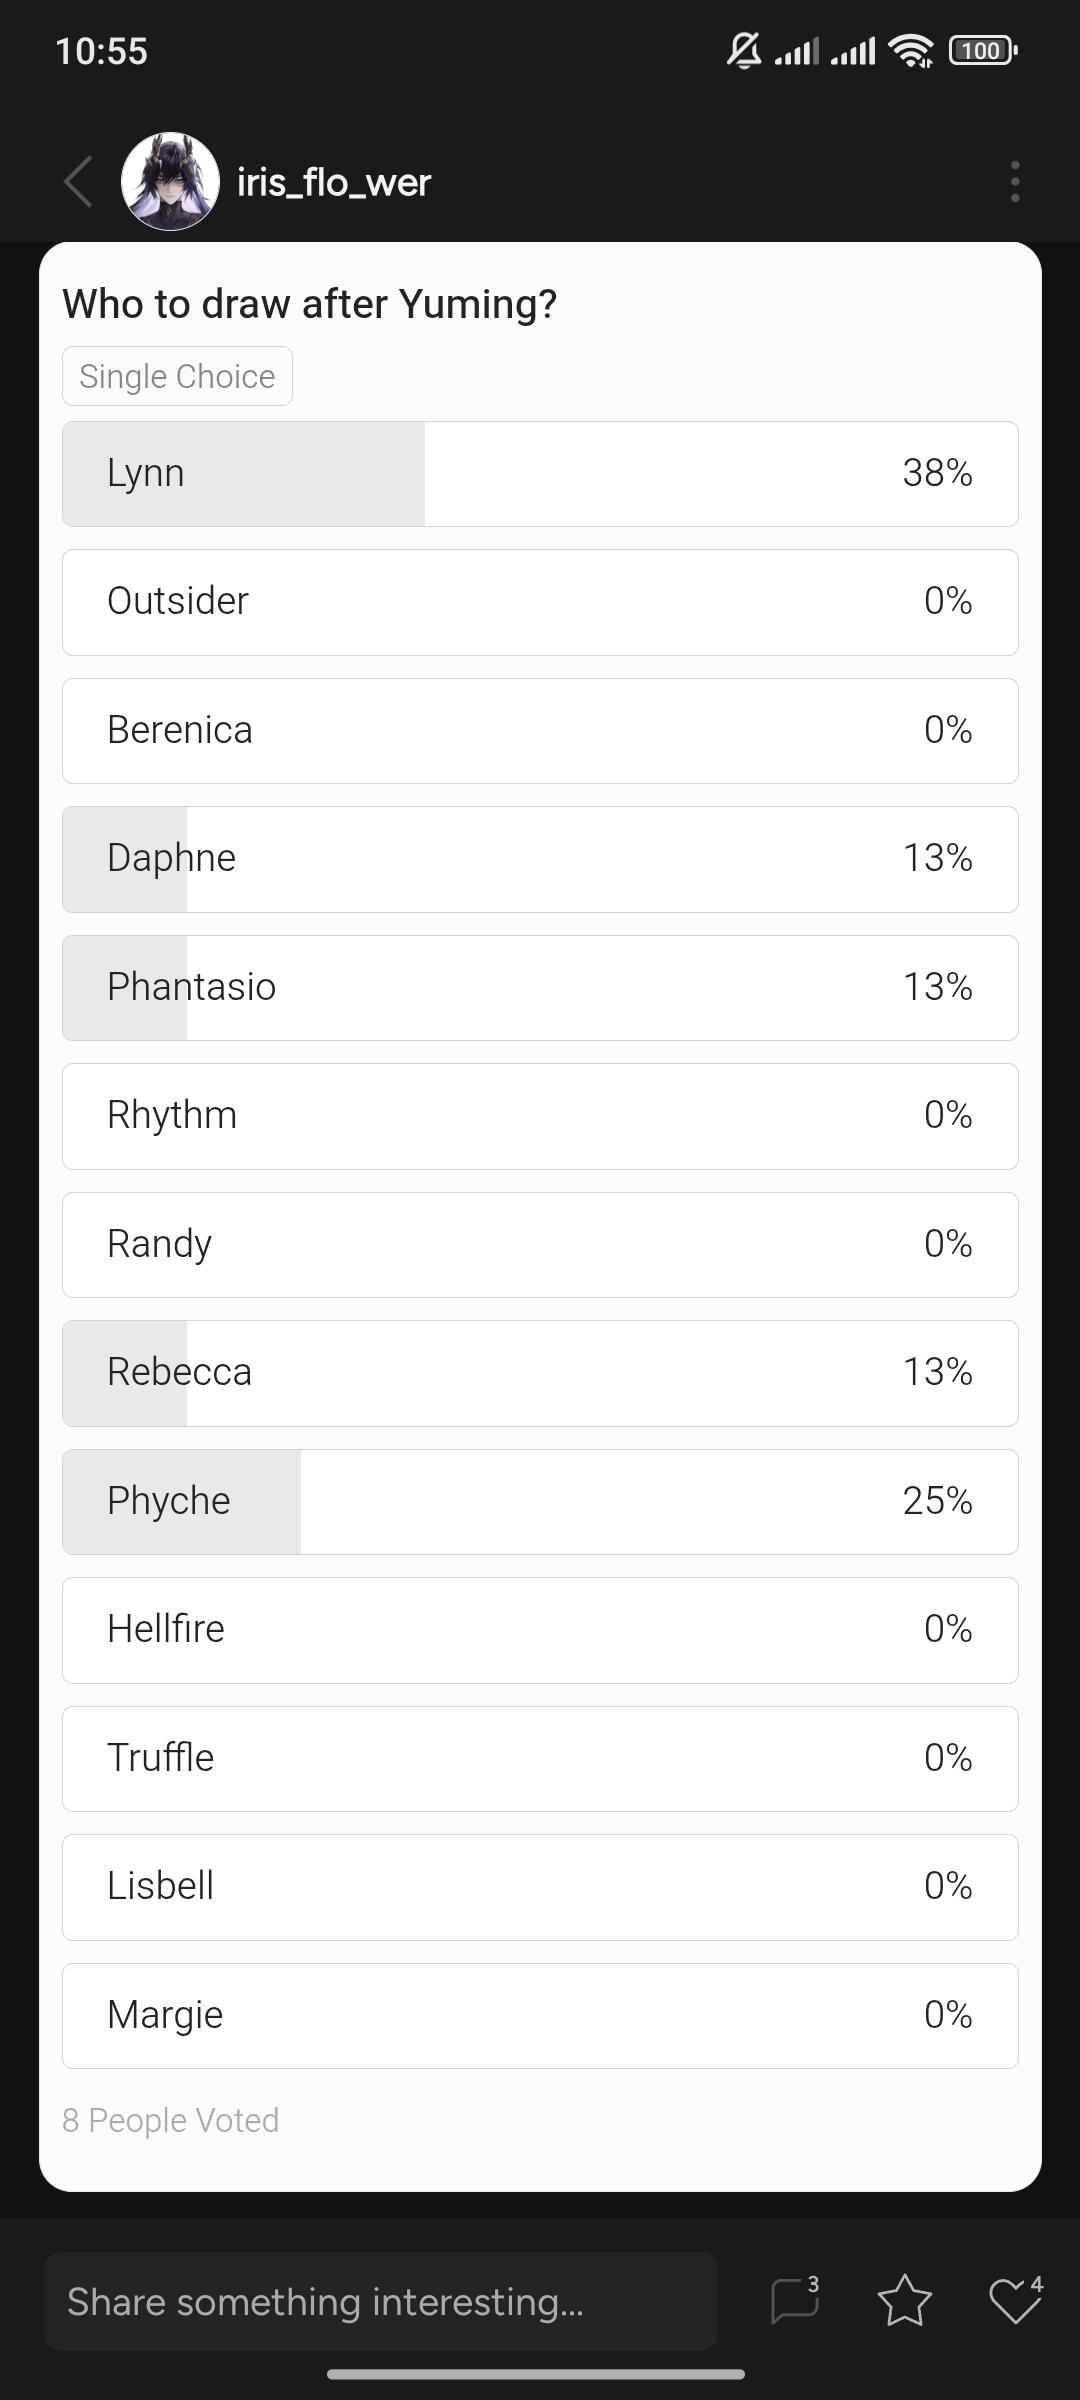The height and width of the screenshot is (2400, 1080).
Task: Like the post with heart icon
Action: (x=1014, y=2300)
